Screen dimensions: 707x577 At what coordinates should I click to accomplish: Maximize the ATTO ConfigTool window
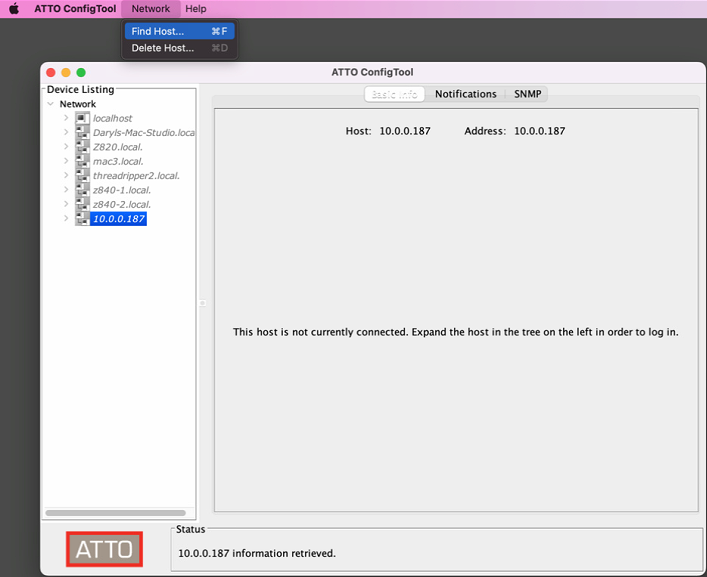click(81, 73)
